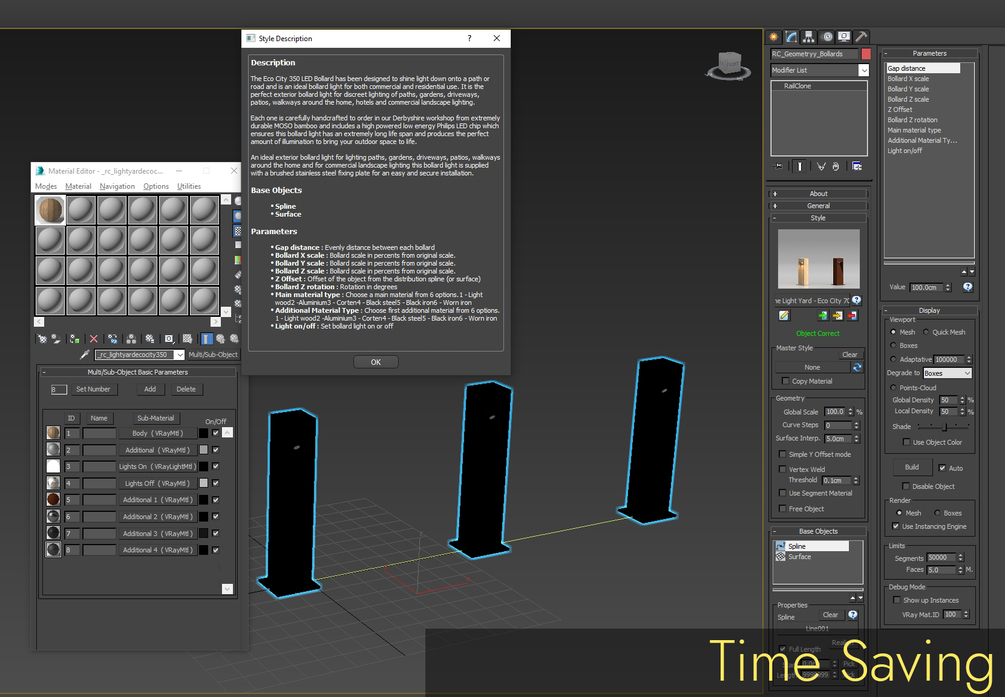Select Points-Cloud viewport radio button
Viewport: 1005px width, 697px height.
click(x=893, y=387)
